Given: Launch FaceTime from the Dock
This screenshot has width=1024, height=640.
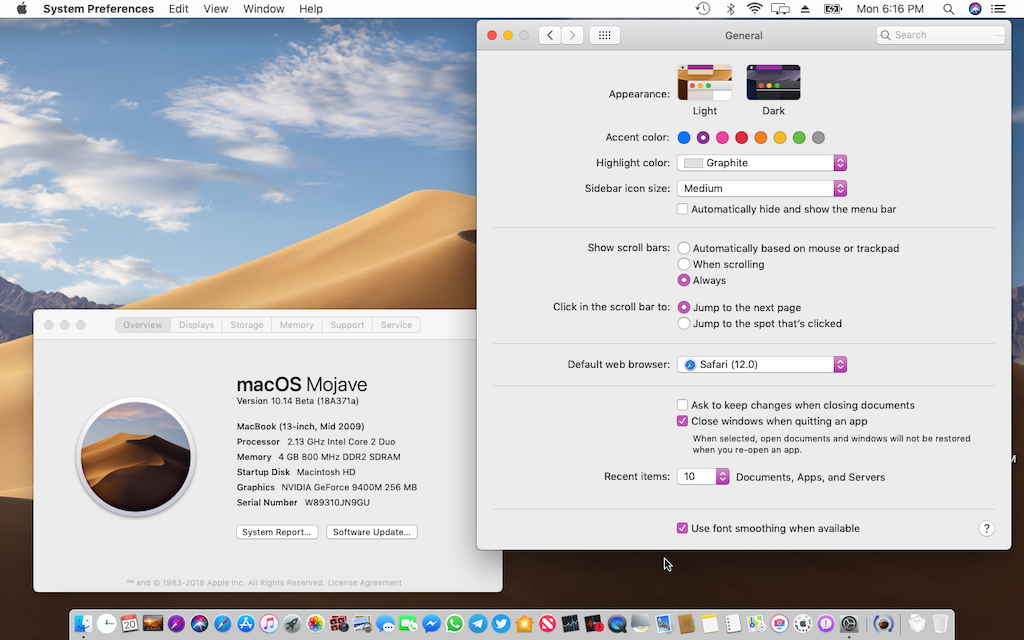Looking at the screenshot, I should [x=408, y=624].
